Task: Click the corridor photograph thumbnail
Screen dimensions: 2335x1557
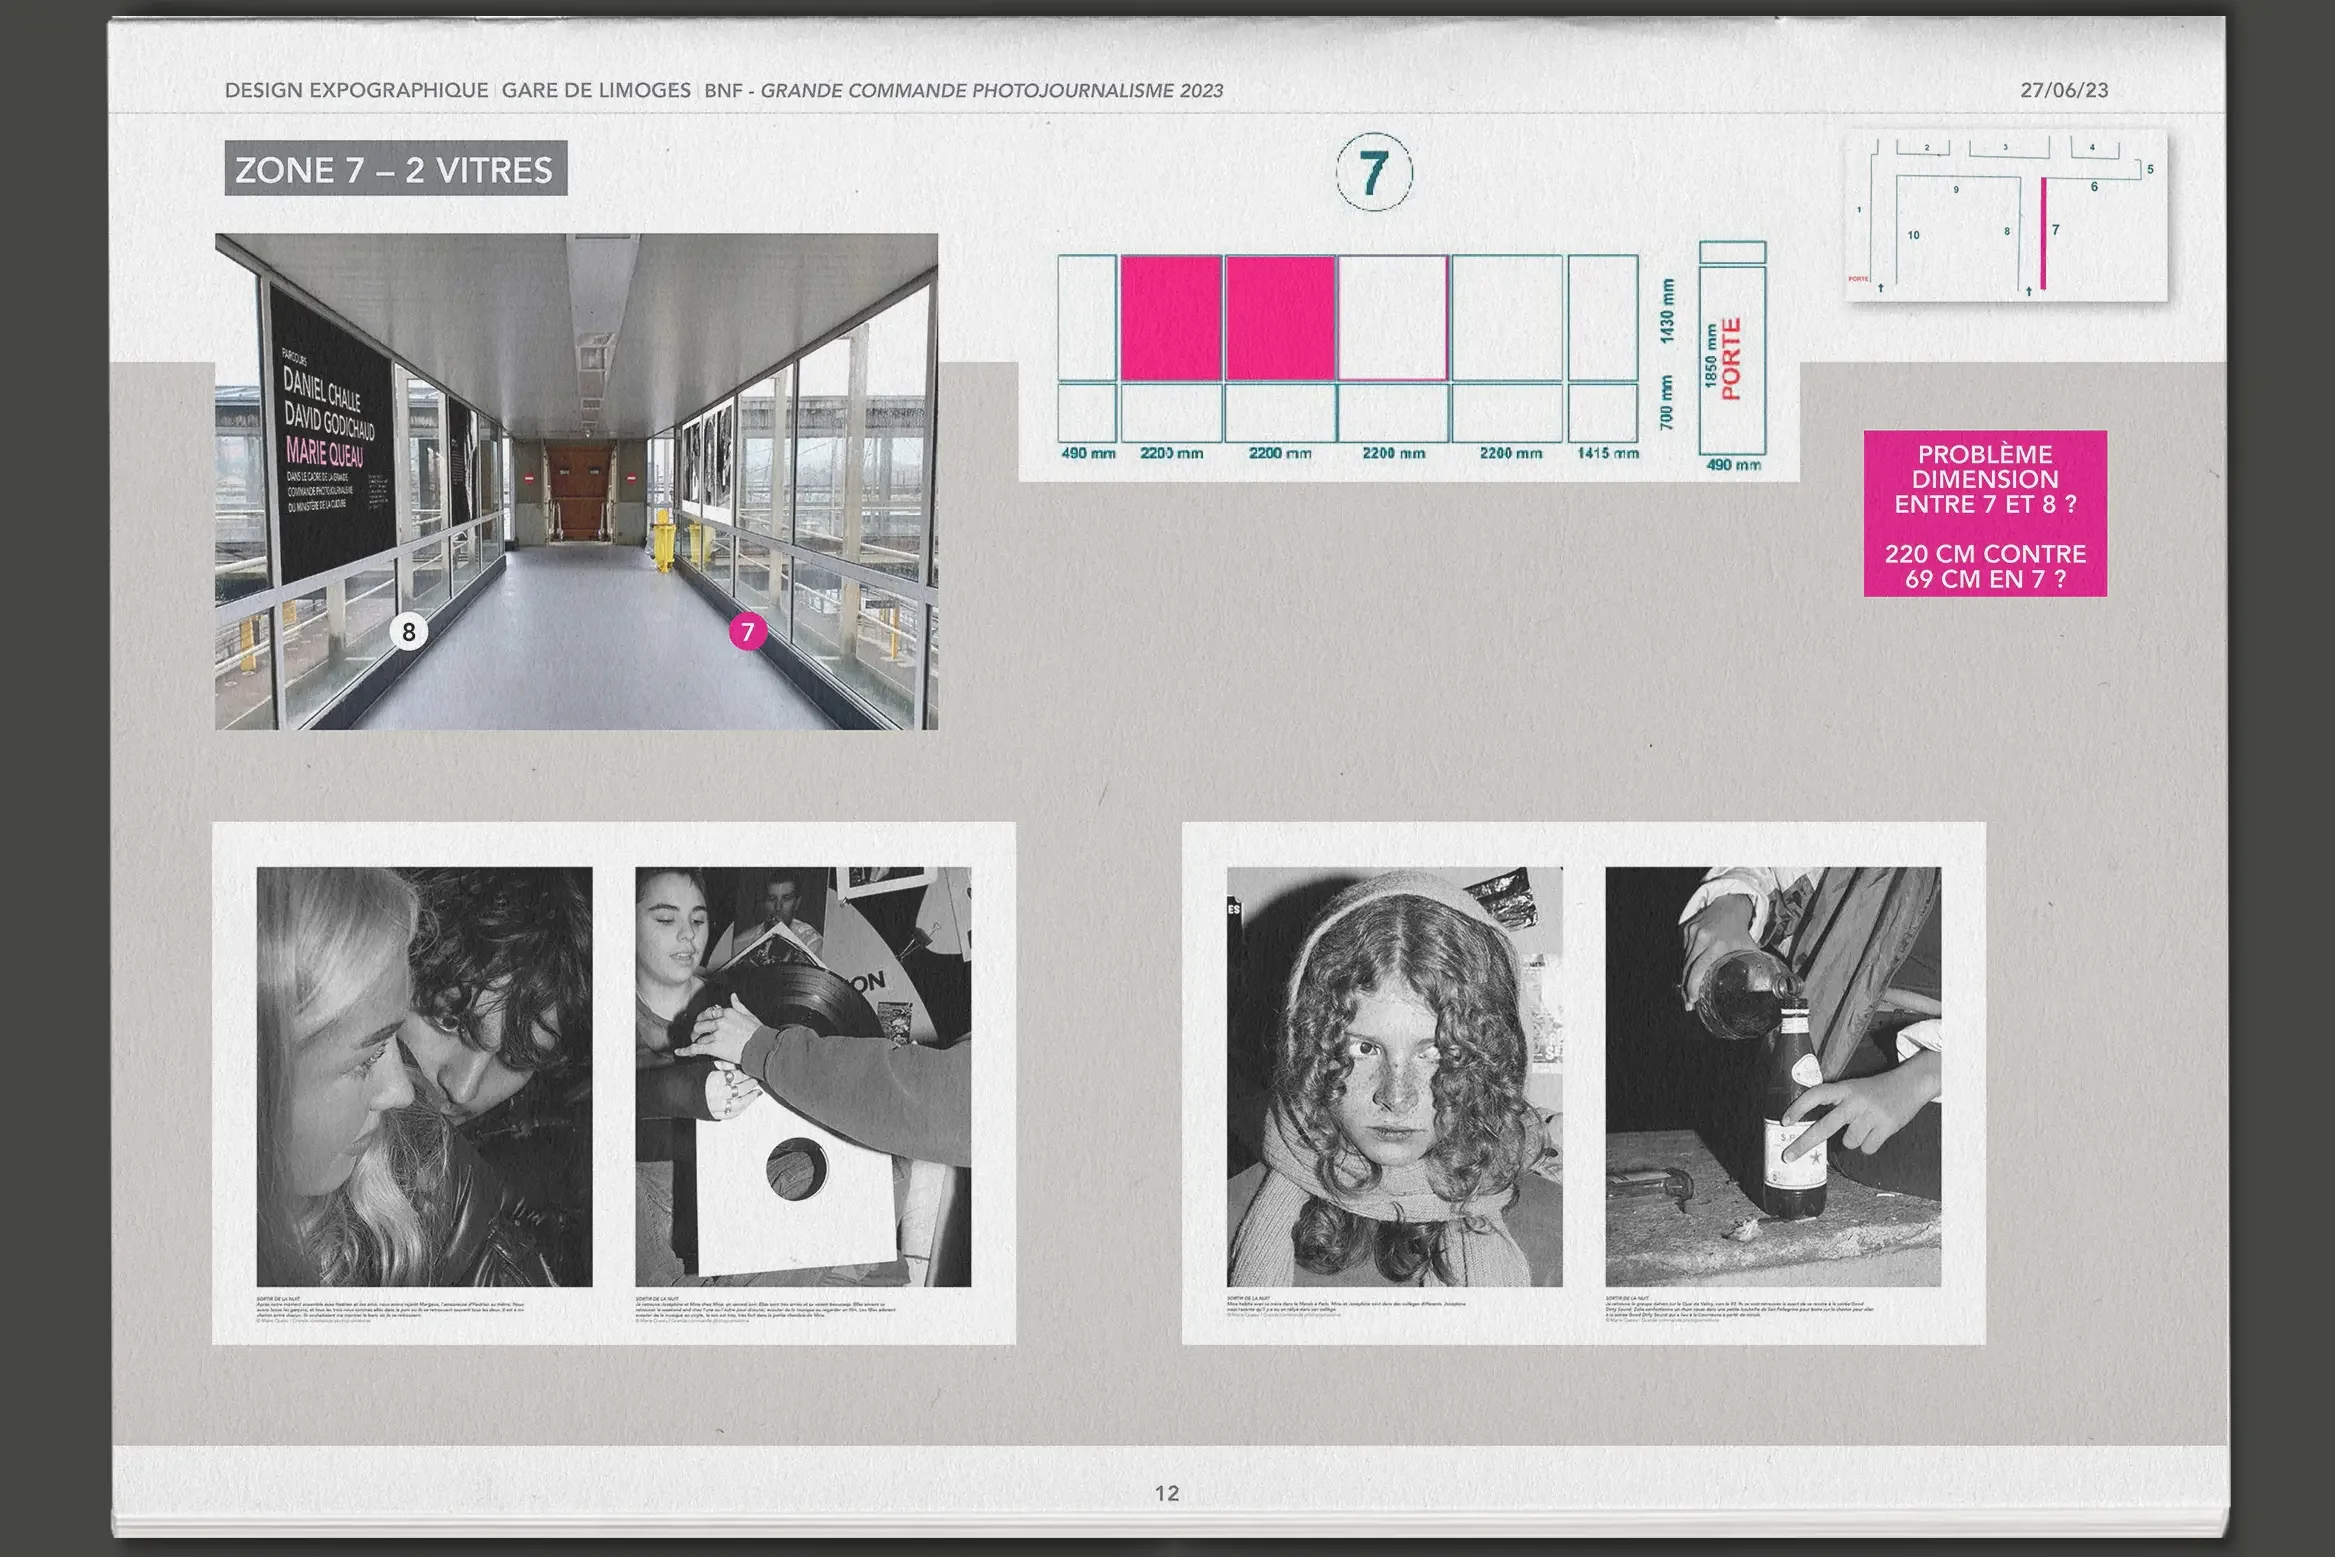Action: (576, 481)
